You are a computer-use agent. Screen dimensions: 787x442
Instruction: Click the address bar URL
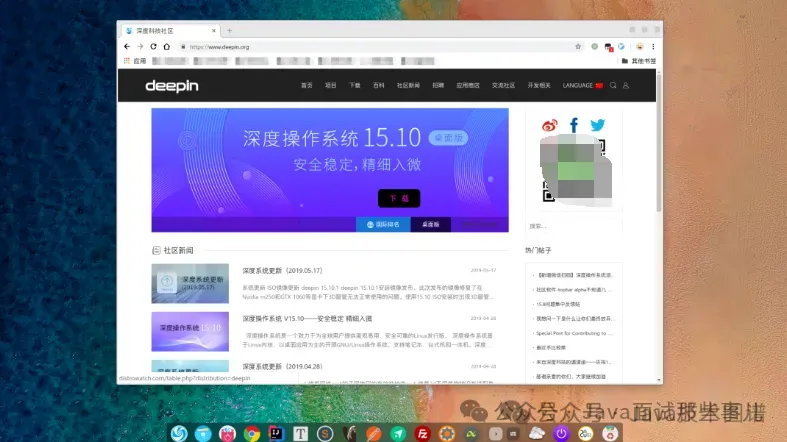point(219,47)
